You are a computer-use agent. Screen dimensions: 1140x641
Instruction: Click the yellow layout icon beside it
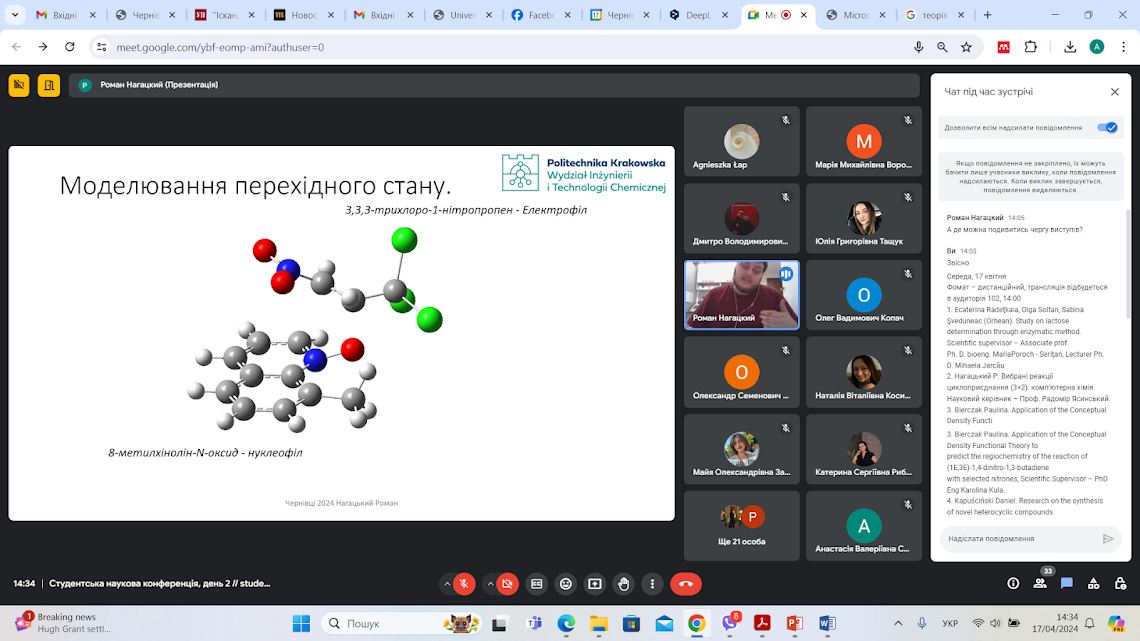(49, 85)
